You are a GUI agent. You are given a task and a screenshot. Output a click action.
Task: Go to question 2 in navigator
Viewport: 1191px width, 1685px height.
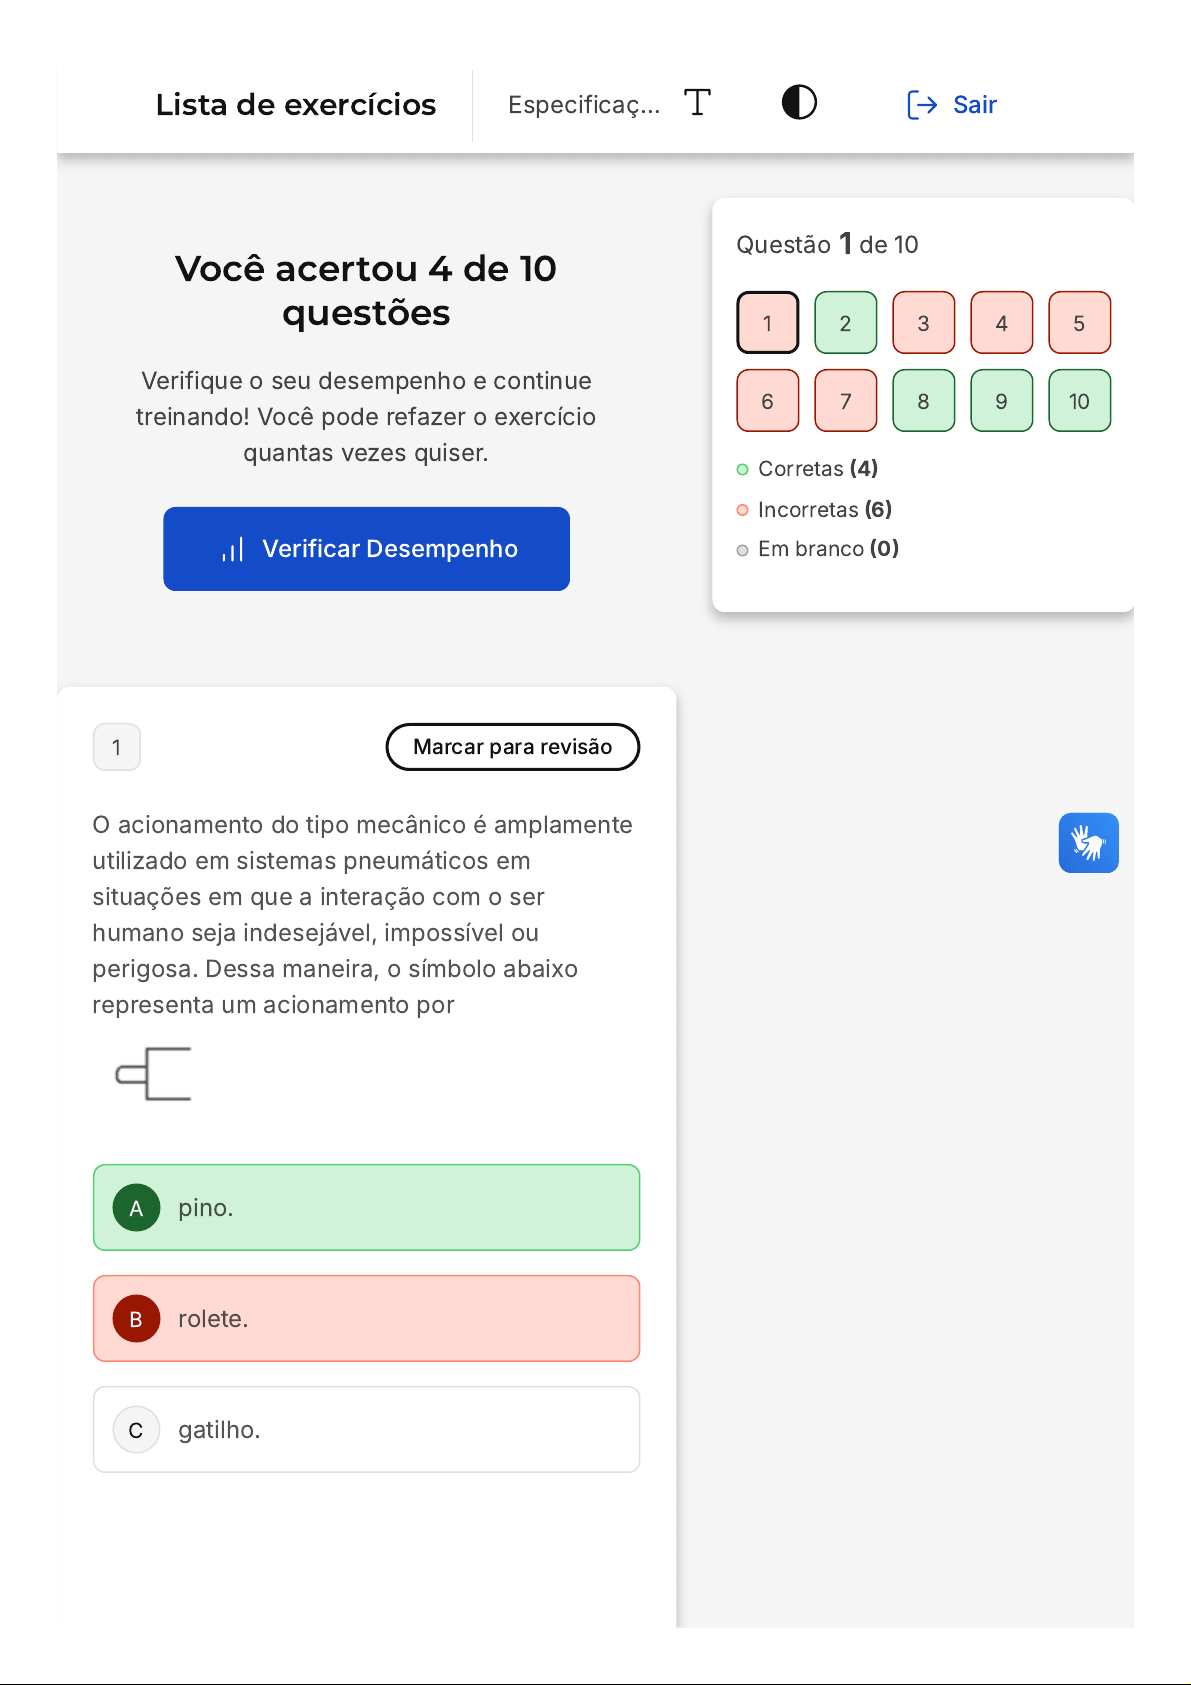coord(845,323)
